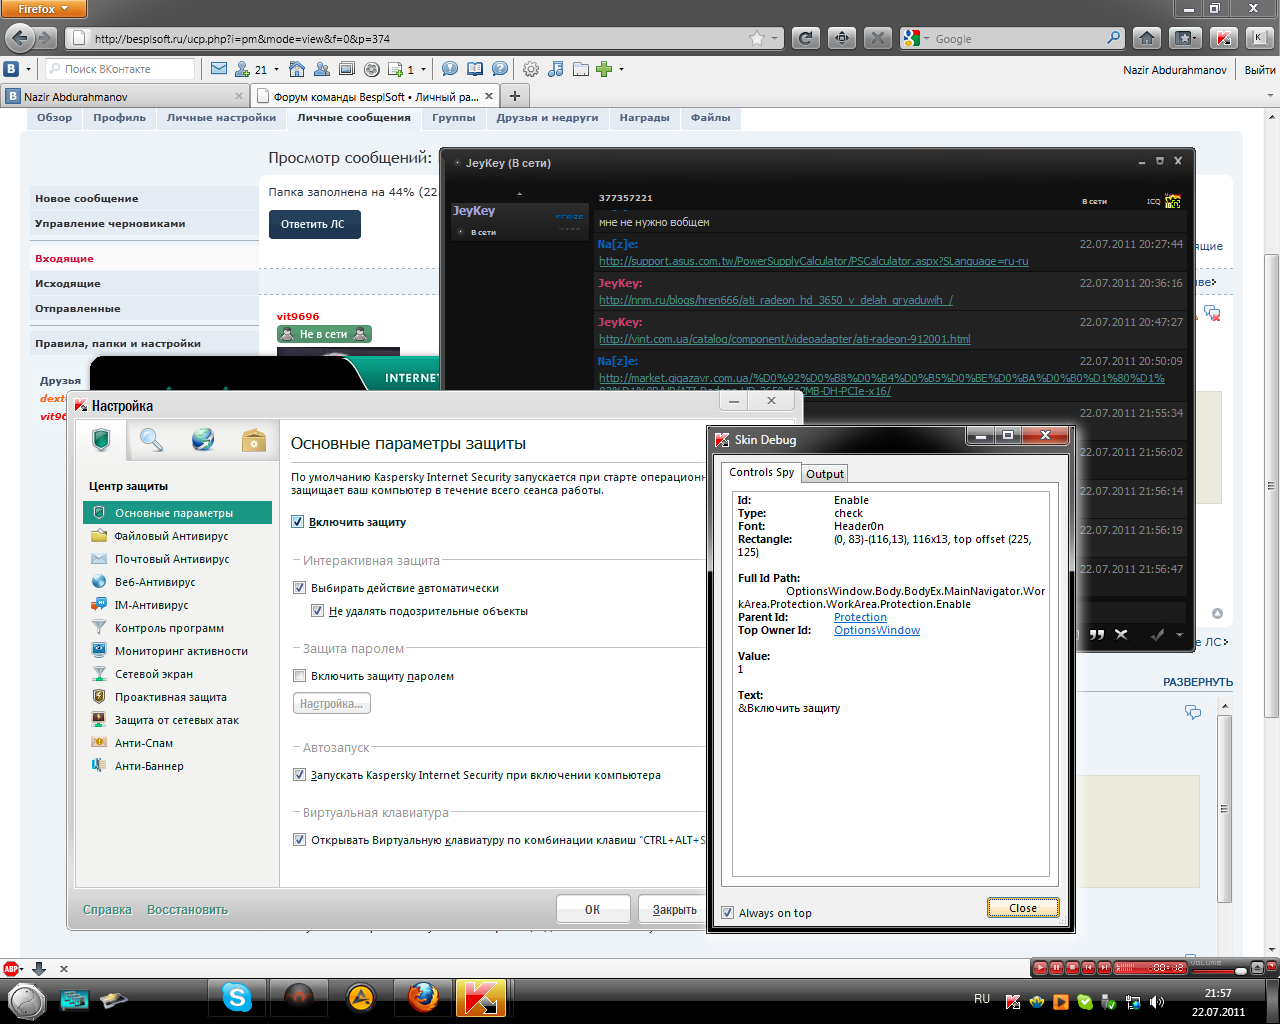Open the Scan (magnifier) section in Kaspersky settings

click(151, 440)
